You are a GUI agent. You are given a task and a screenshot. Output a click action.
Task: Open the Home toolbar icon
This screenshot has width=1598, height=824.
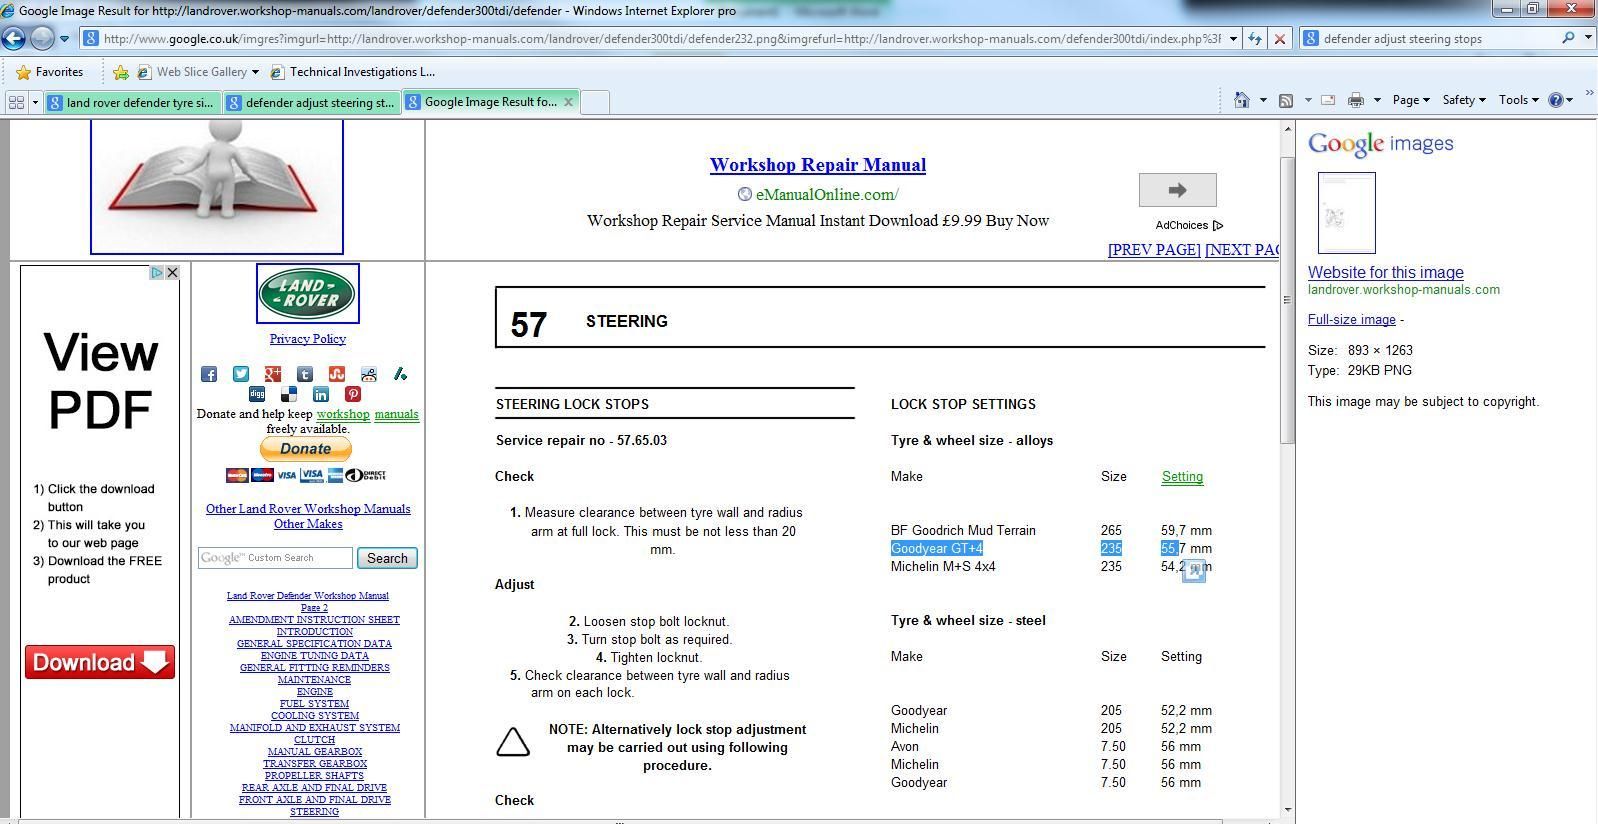pos(1241,100)
